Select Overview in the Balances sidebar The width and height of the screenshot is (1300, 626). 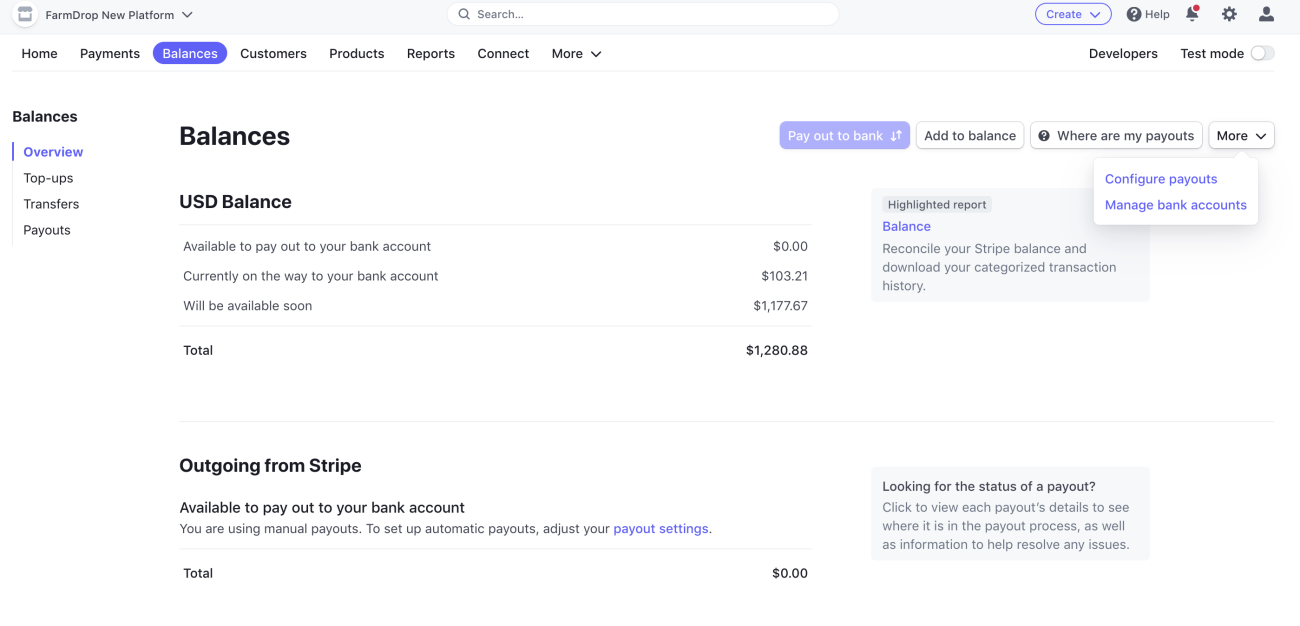click(53, 152)
